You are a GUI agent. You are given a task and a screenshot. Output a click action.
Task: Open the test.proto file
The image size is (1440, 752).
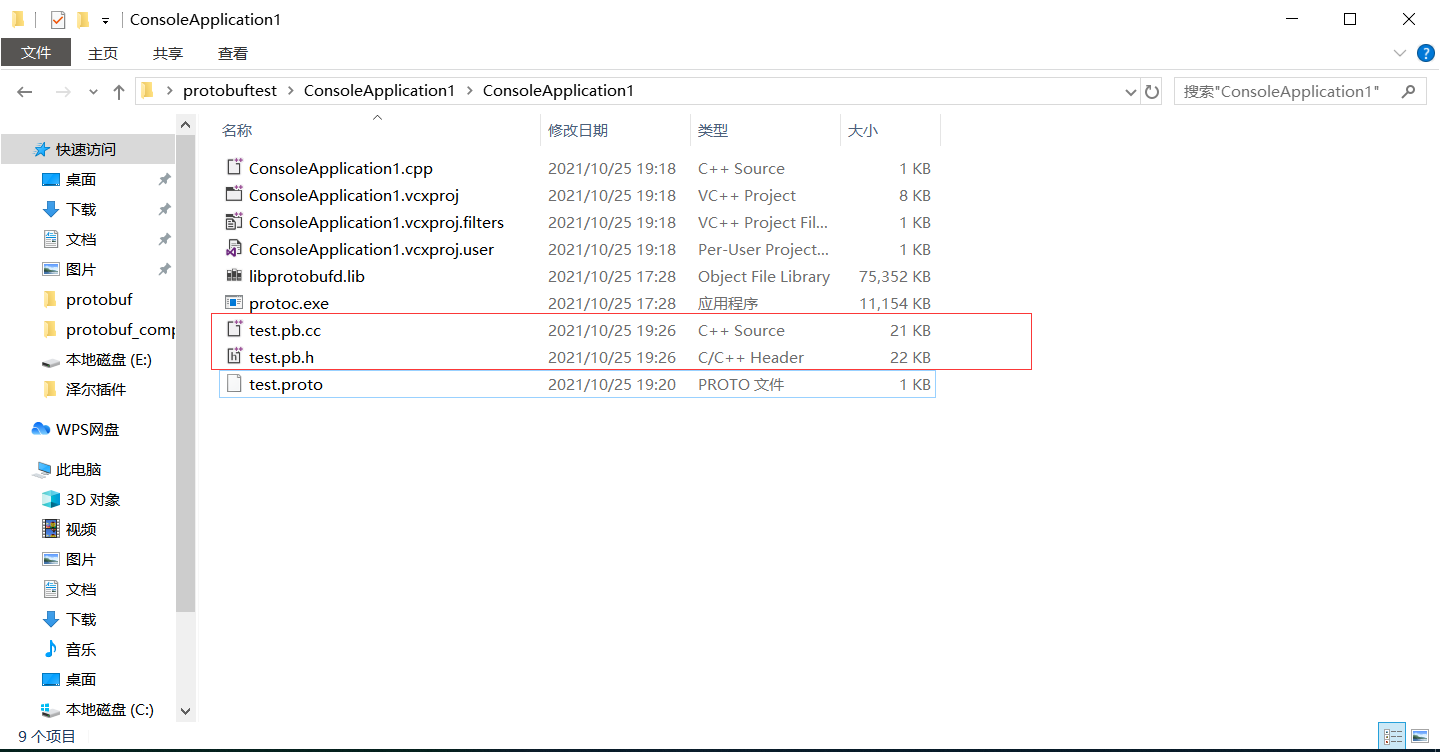(285, 384)
